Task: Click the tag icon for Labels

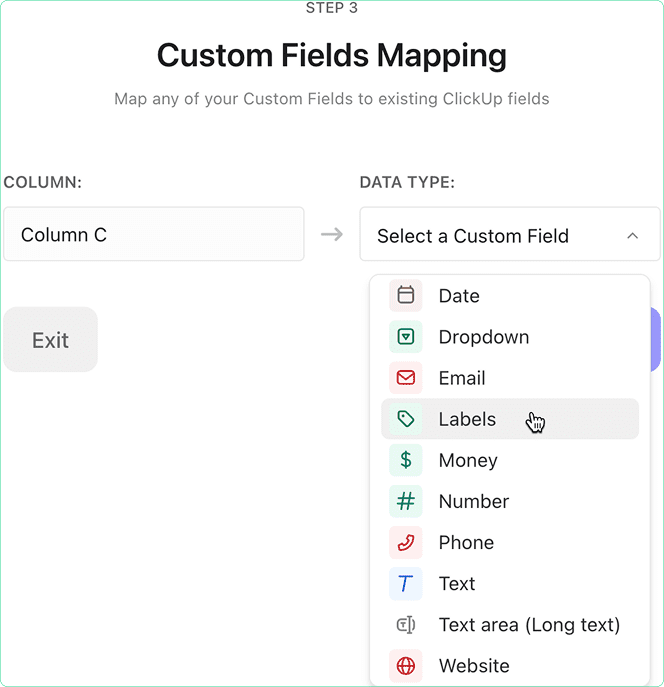Action: [405, 419]
